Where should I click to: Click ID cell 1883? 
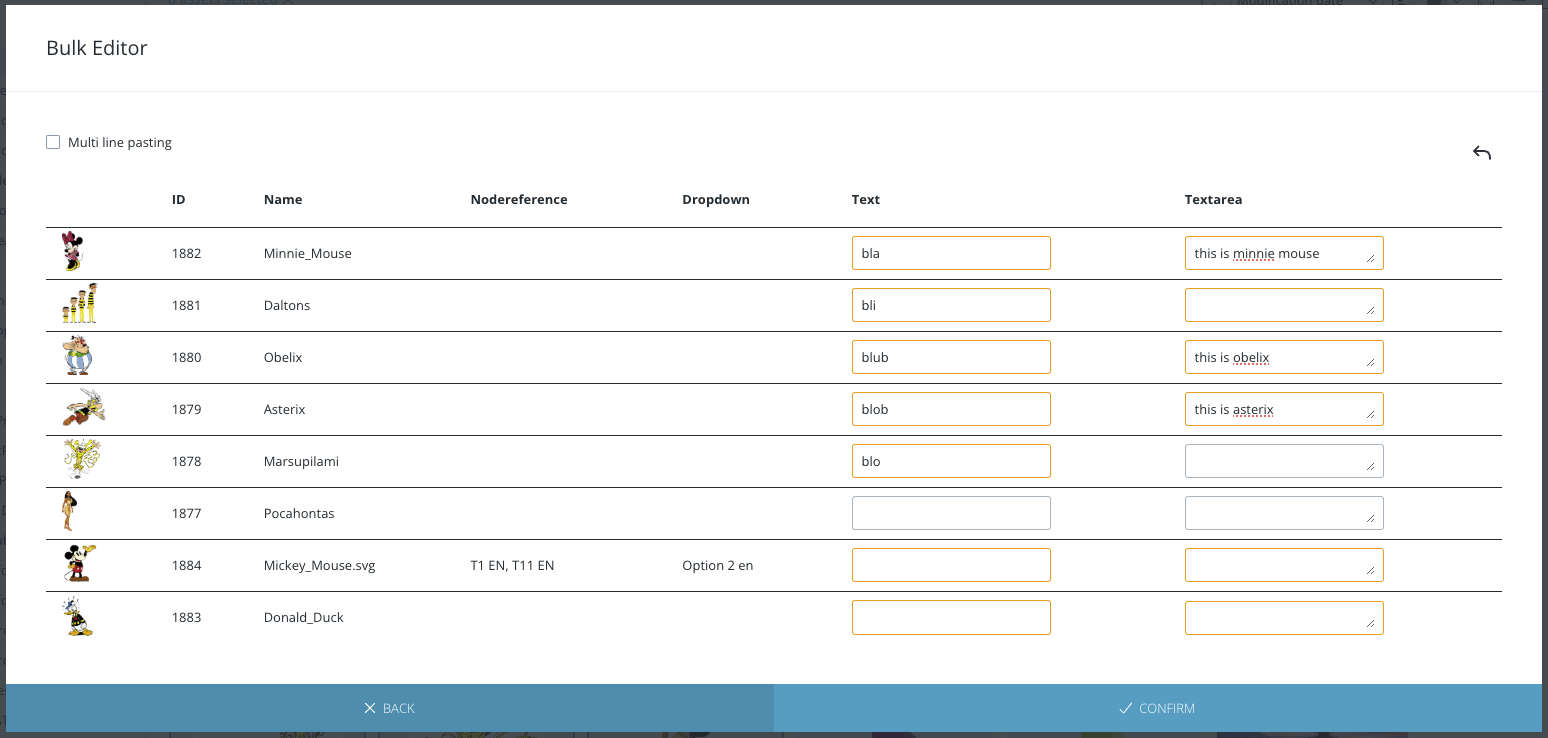(x=186, y=617)
